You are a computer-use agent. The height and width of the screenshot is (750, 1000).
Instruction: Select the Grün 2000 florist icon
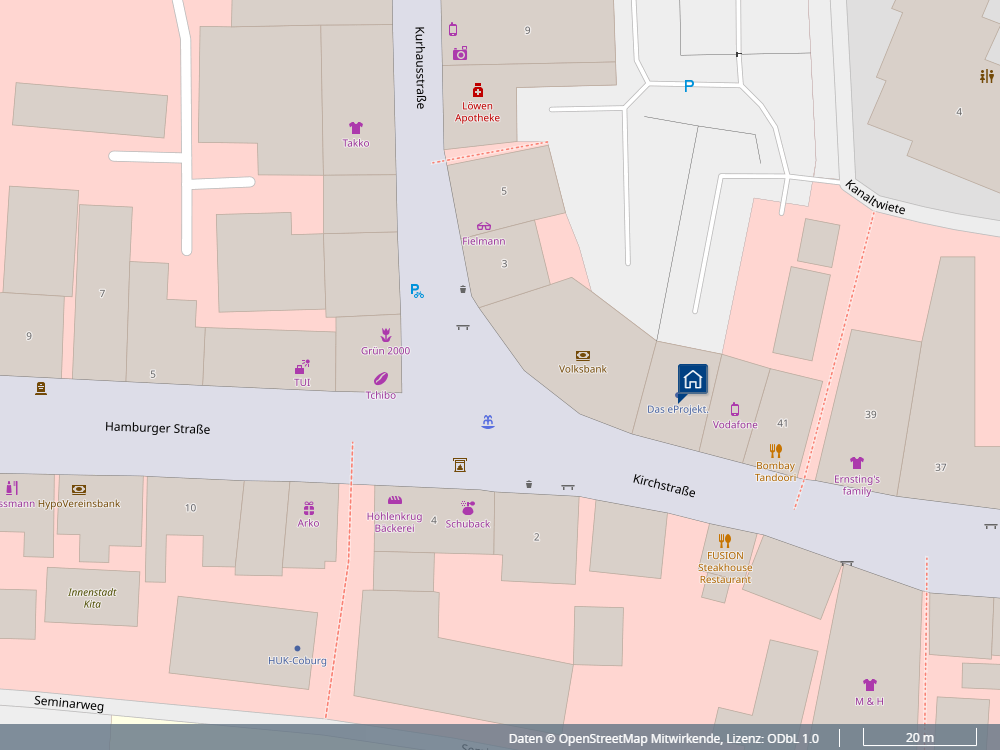385,335
